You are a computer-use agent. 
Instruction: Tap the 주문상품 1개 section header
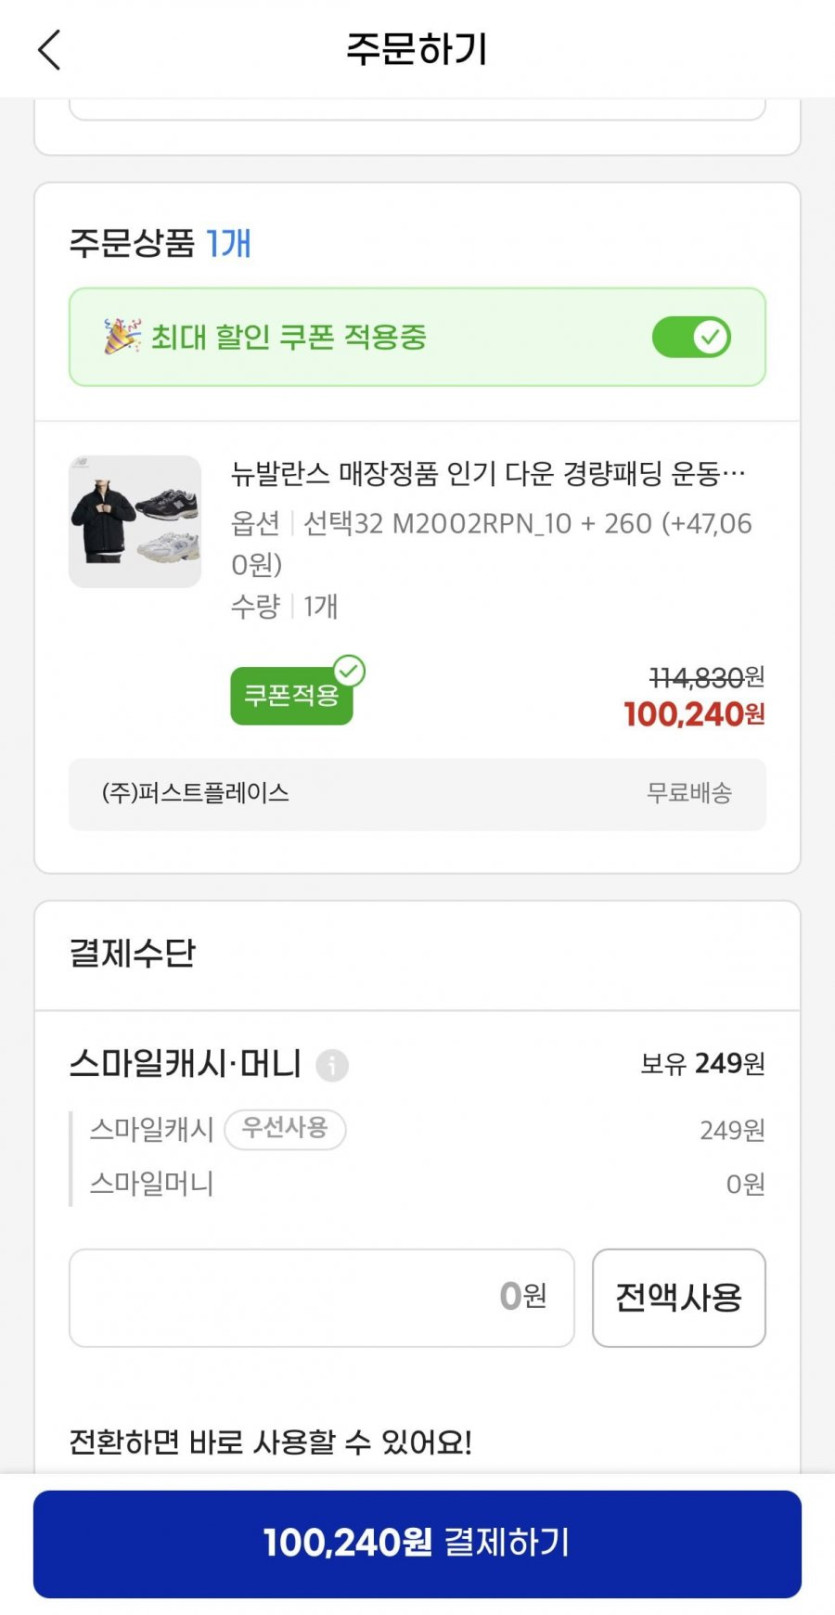[x=160, y=243]
